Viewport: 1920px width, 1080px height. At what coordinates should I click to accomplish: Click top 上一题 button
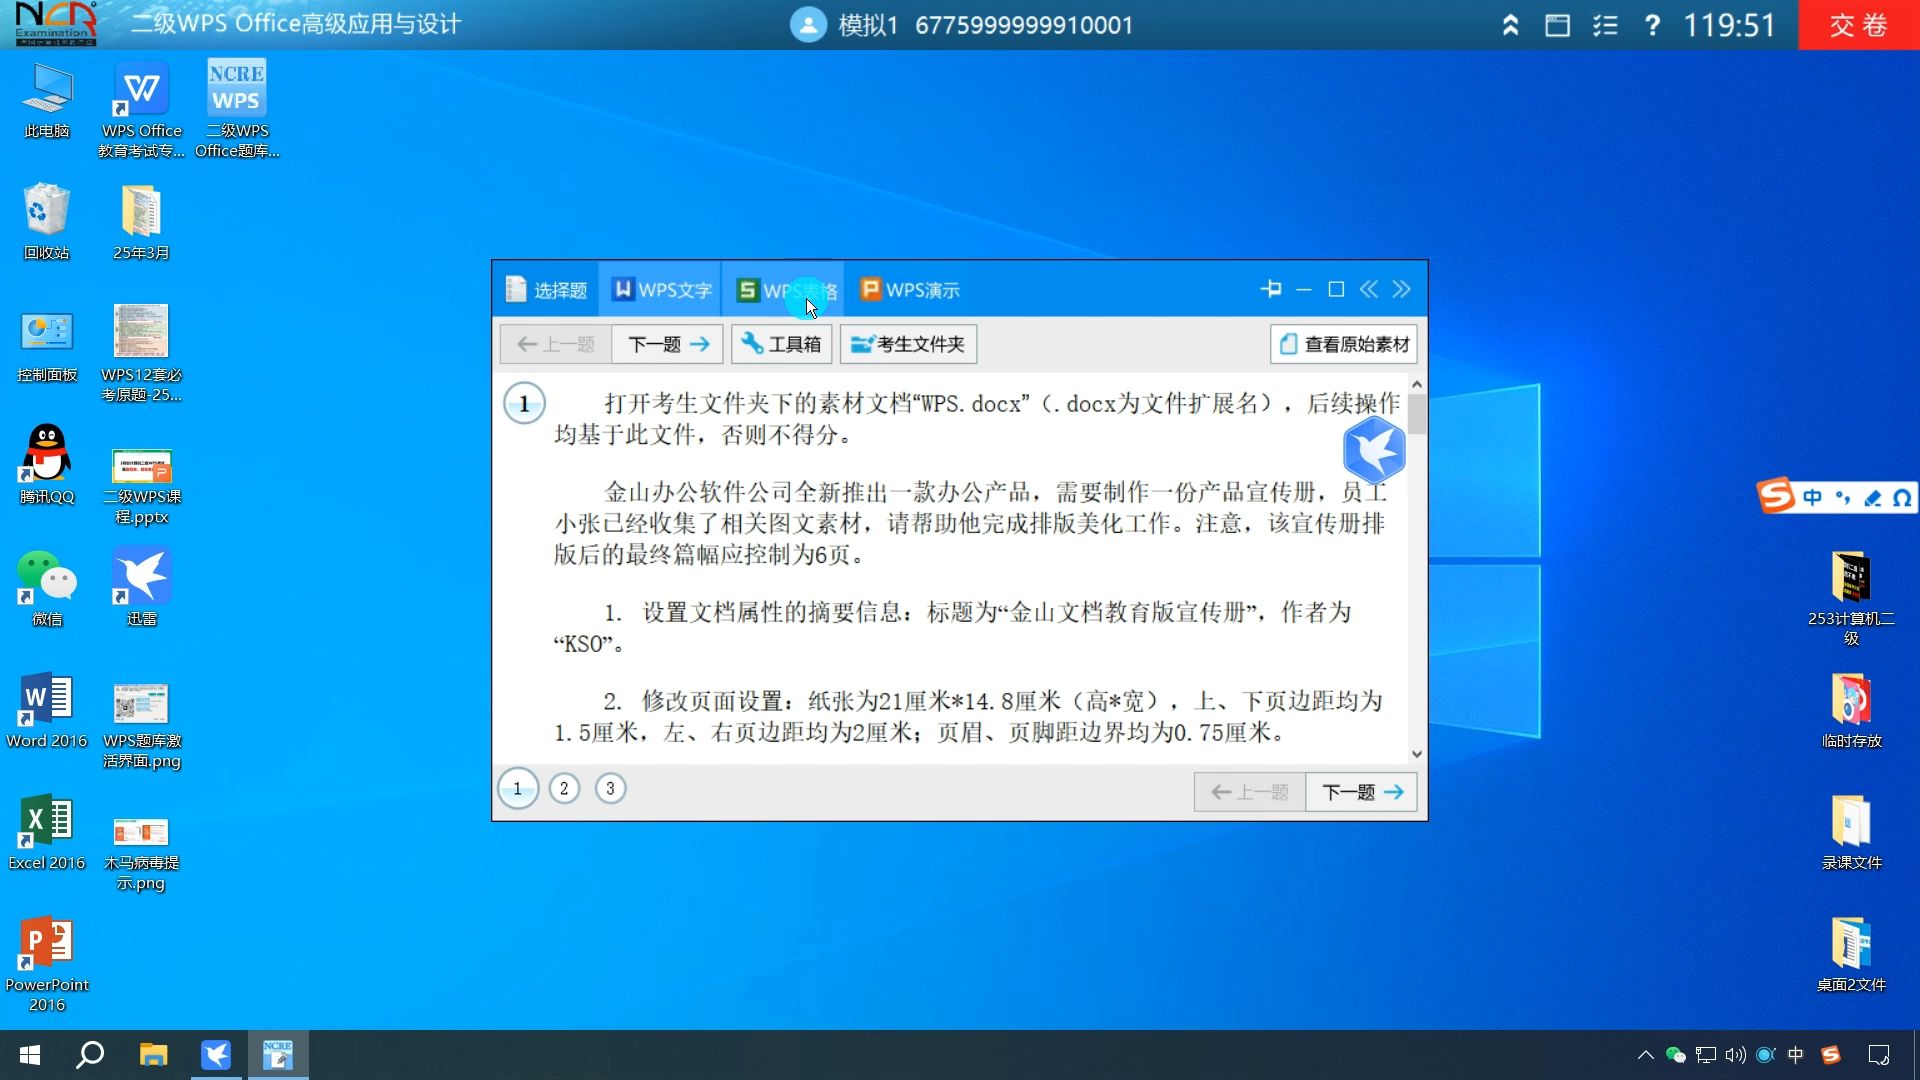pyautogui.click(x=556, y=344)
